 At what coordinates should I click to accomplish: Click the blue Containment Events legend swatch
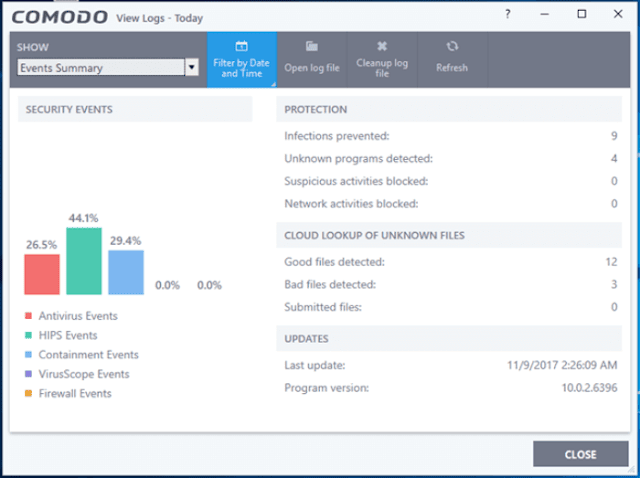[x=29, y=354]
